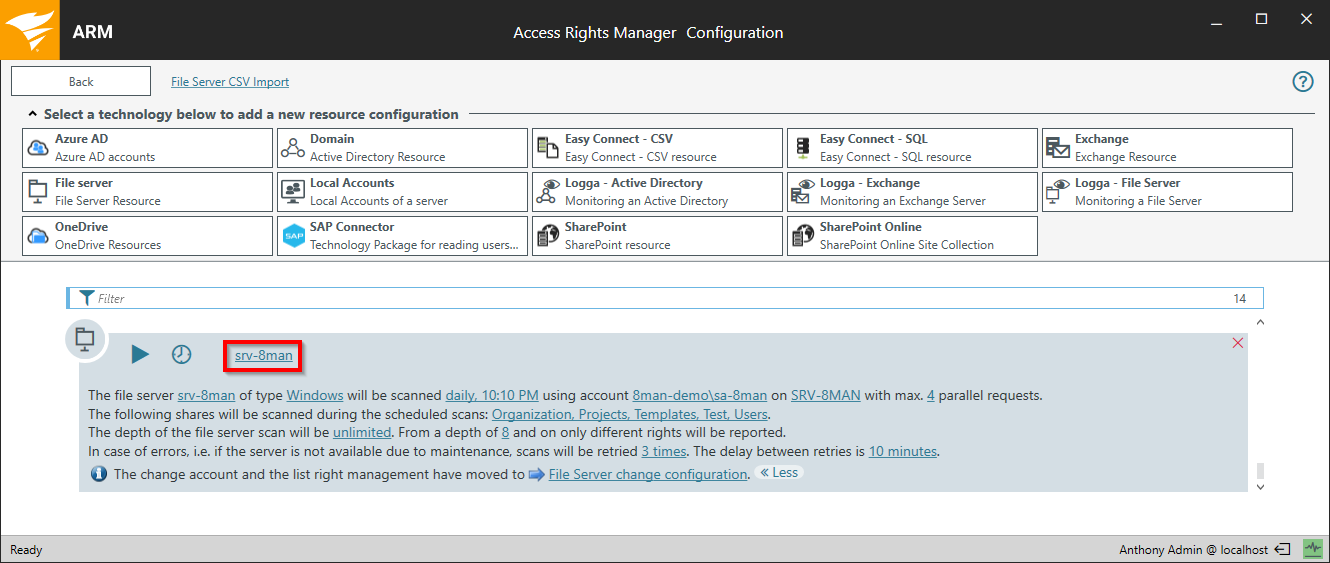Screen dimensions: 1330x563
Task: Edit the '10 minutes' delay link
Action: click(x=903, y=451)
